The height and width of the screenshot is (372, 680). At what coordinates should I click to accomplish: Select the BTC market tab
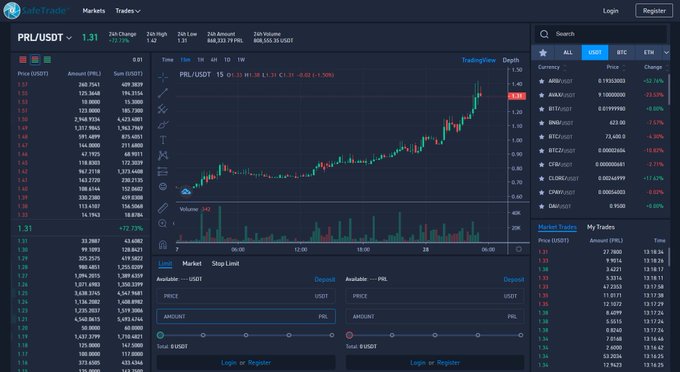click(621, 52)
